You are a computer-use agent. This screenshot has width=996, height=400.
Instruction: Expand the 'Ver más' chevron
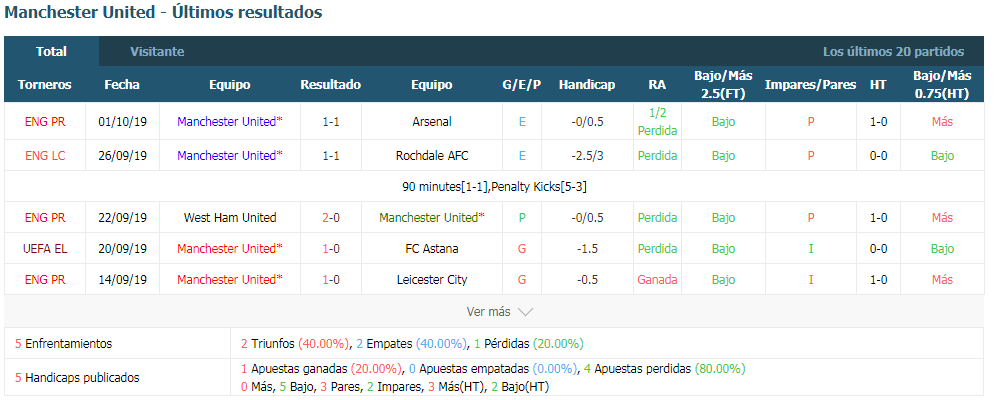[x=525, y=312]
